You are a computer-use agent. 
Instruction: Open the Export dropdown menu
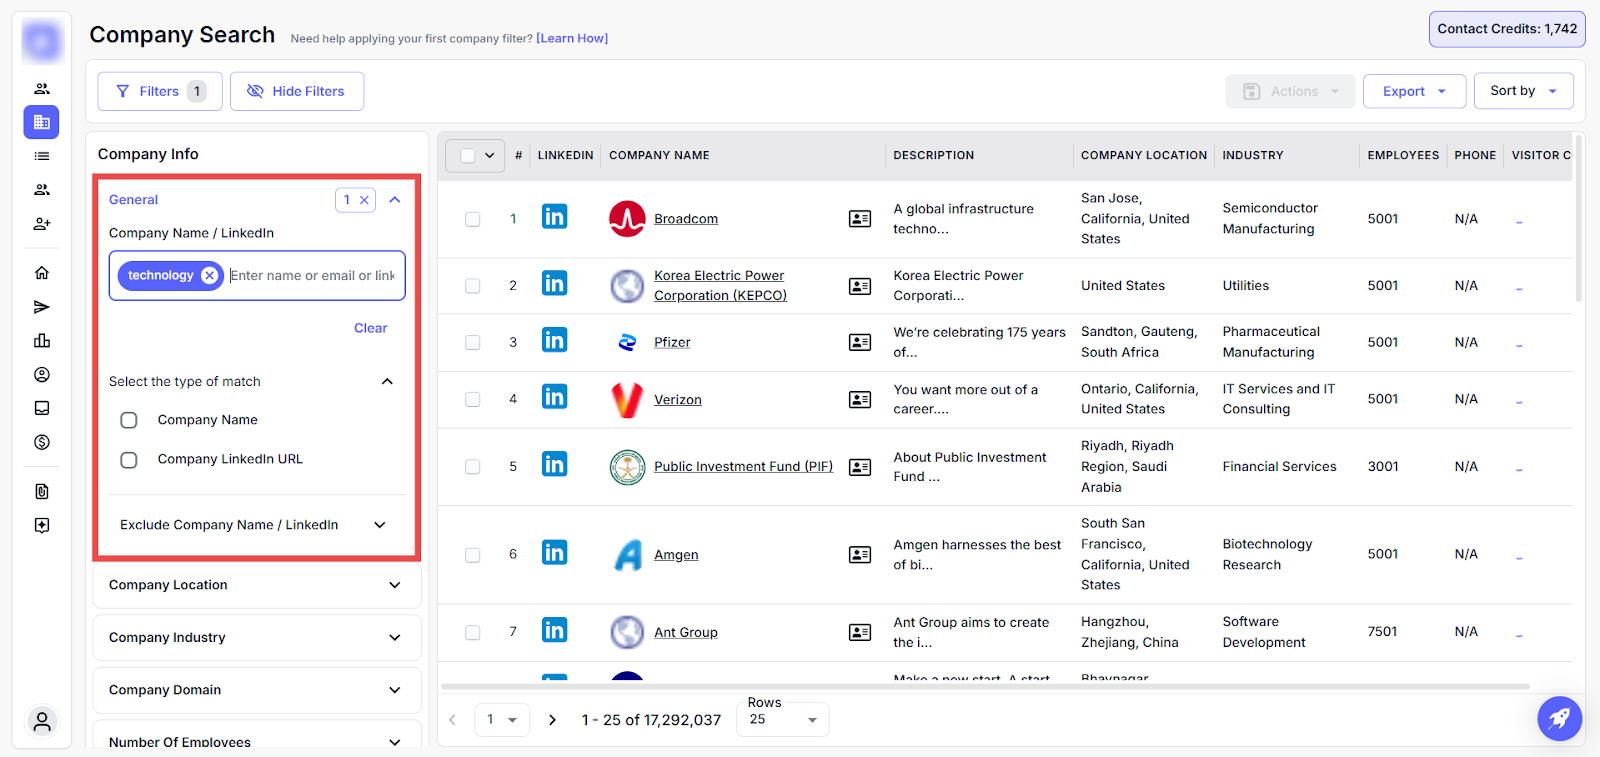point(1413,91)
